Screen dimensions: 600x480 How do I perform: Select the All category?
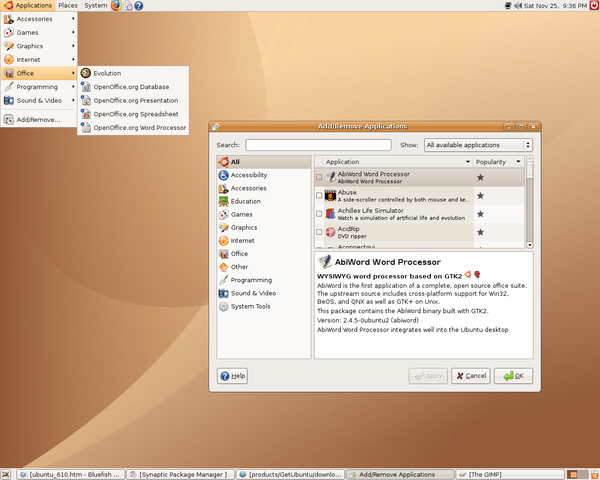pyautogui.click(x=264, y=162)
